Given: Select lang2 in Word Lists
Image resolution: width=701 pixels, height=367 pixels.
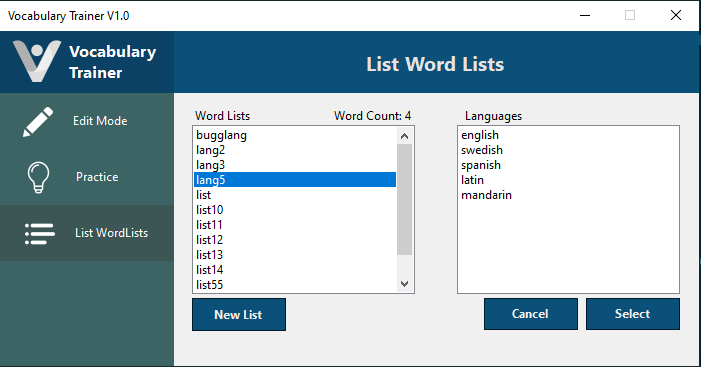Looking at the screenshot, I should (x=295, y=150).
